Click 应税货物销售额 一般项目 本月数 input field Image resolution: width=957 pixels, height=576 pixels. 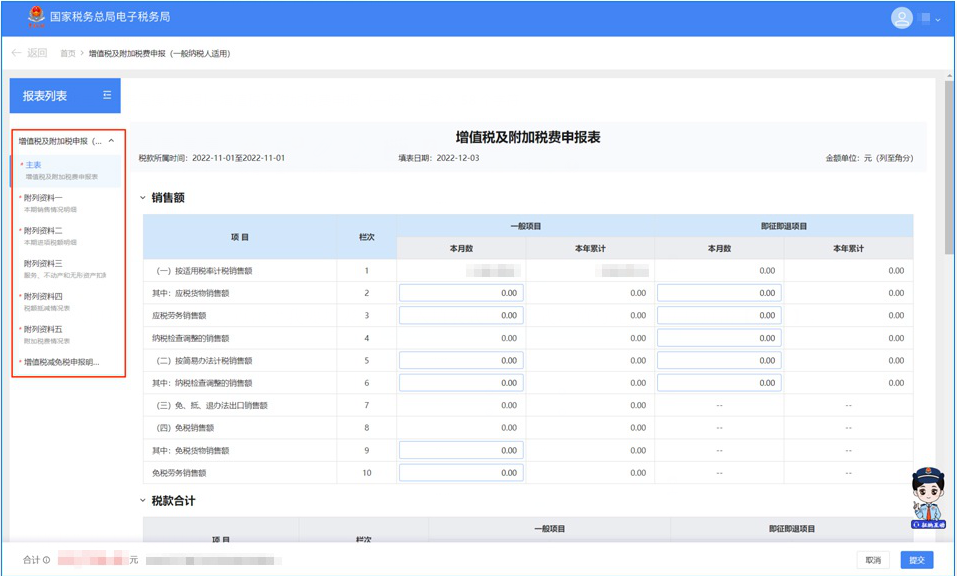tap(461, 293)
